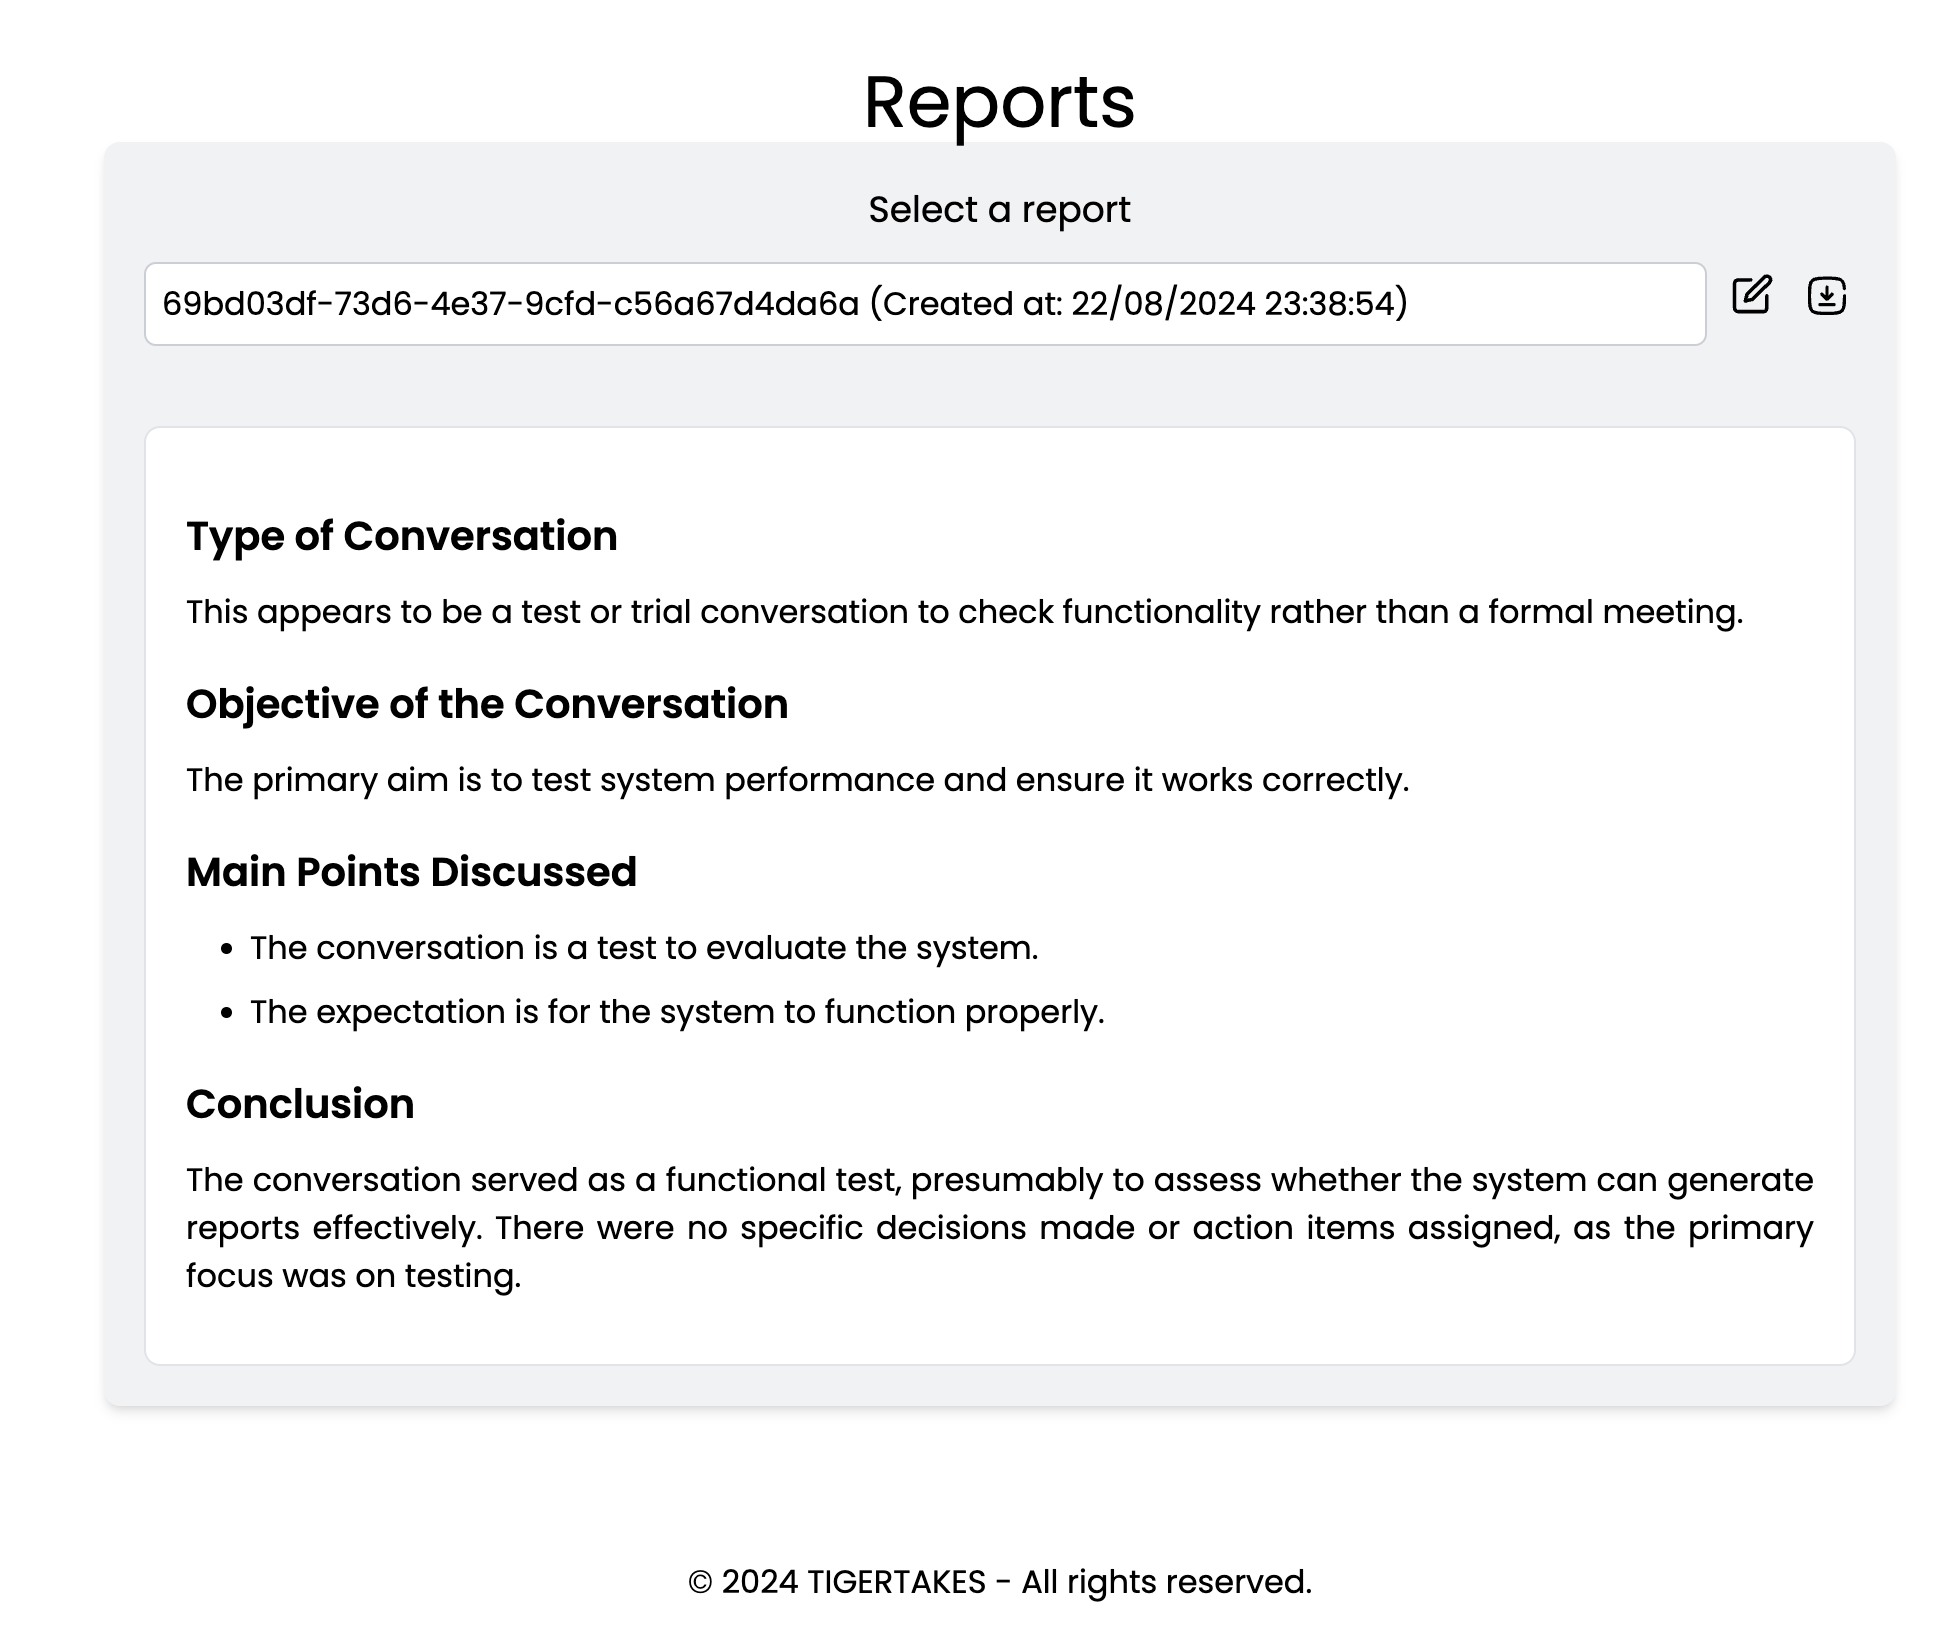Click the edit report pencil icon

1751,295
